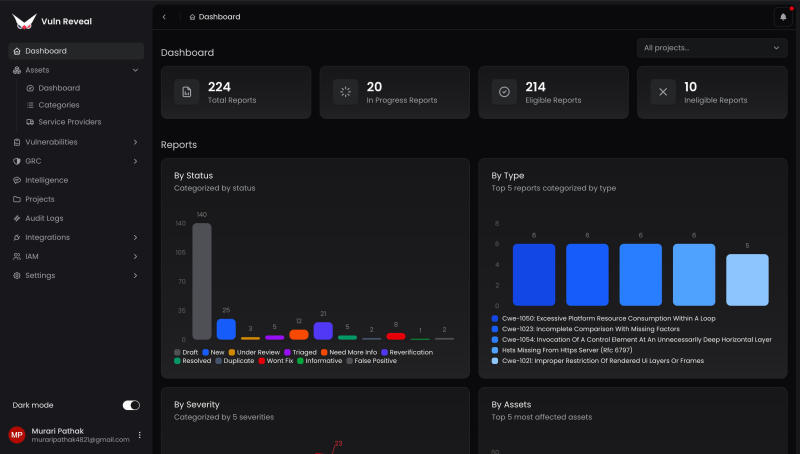Click the Cwe-1021 light blue legend swatch
The height and width of the screenshot is (454, 800).
tap(494, 361)
